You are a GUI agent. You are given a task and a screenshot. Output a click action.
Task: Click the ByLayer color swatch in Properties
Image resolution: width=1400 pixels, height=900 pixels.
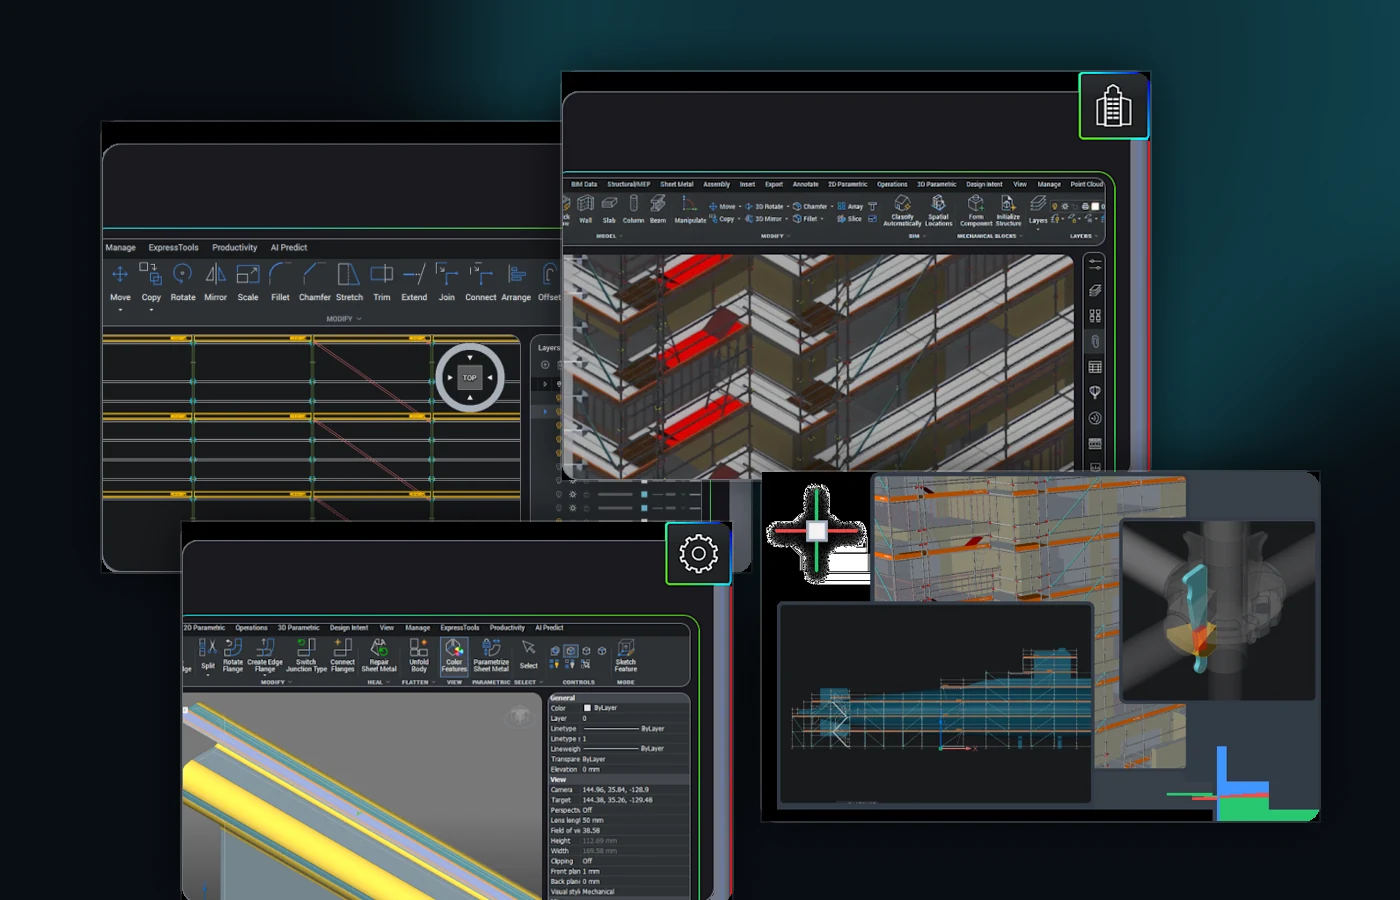(587, 708)
